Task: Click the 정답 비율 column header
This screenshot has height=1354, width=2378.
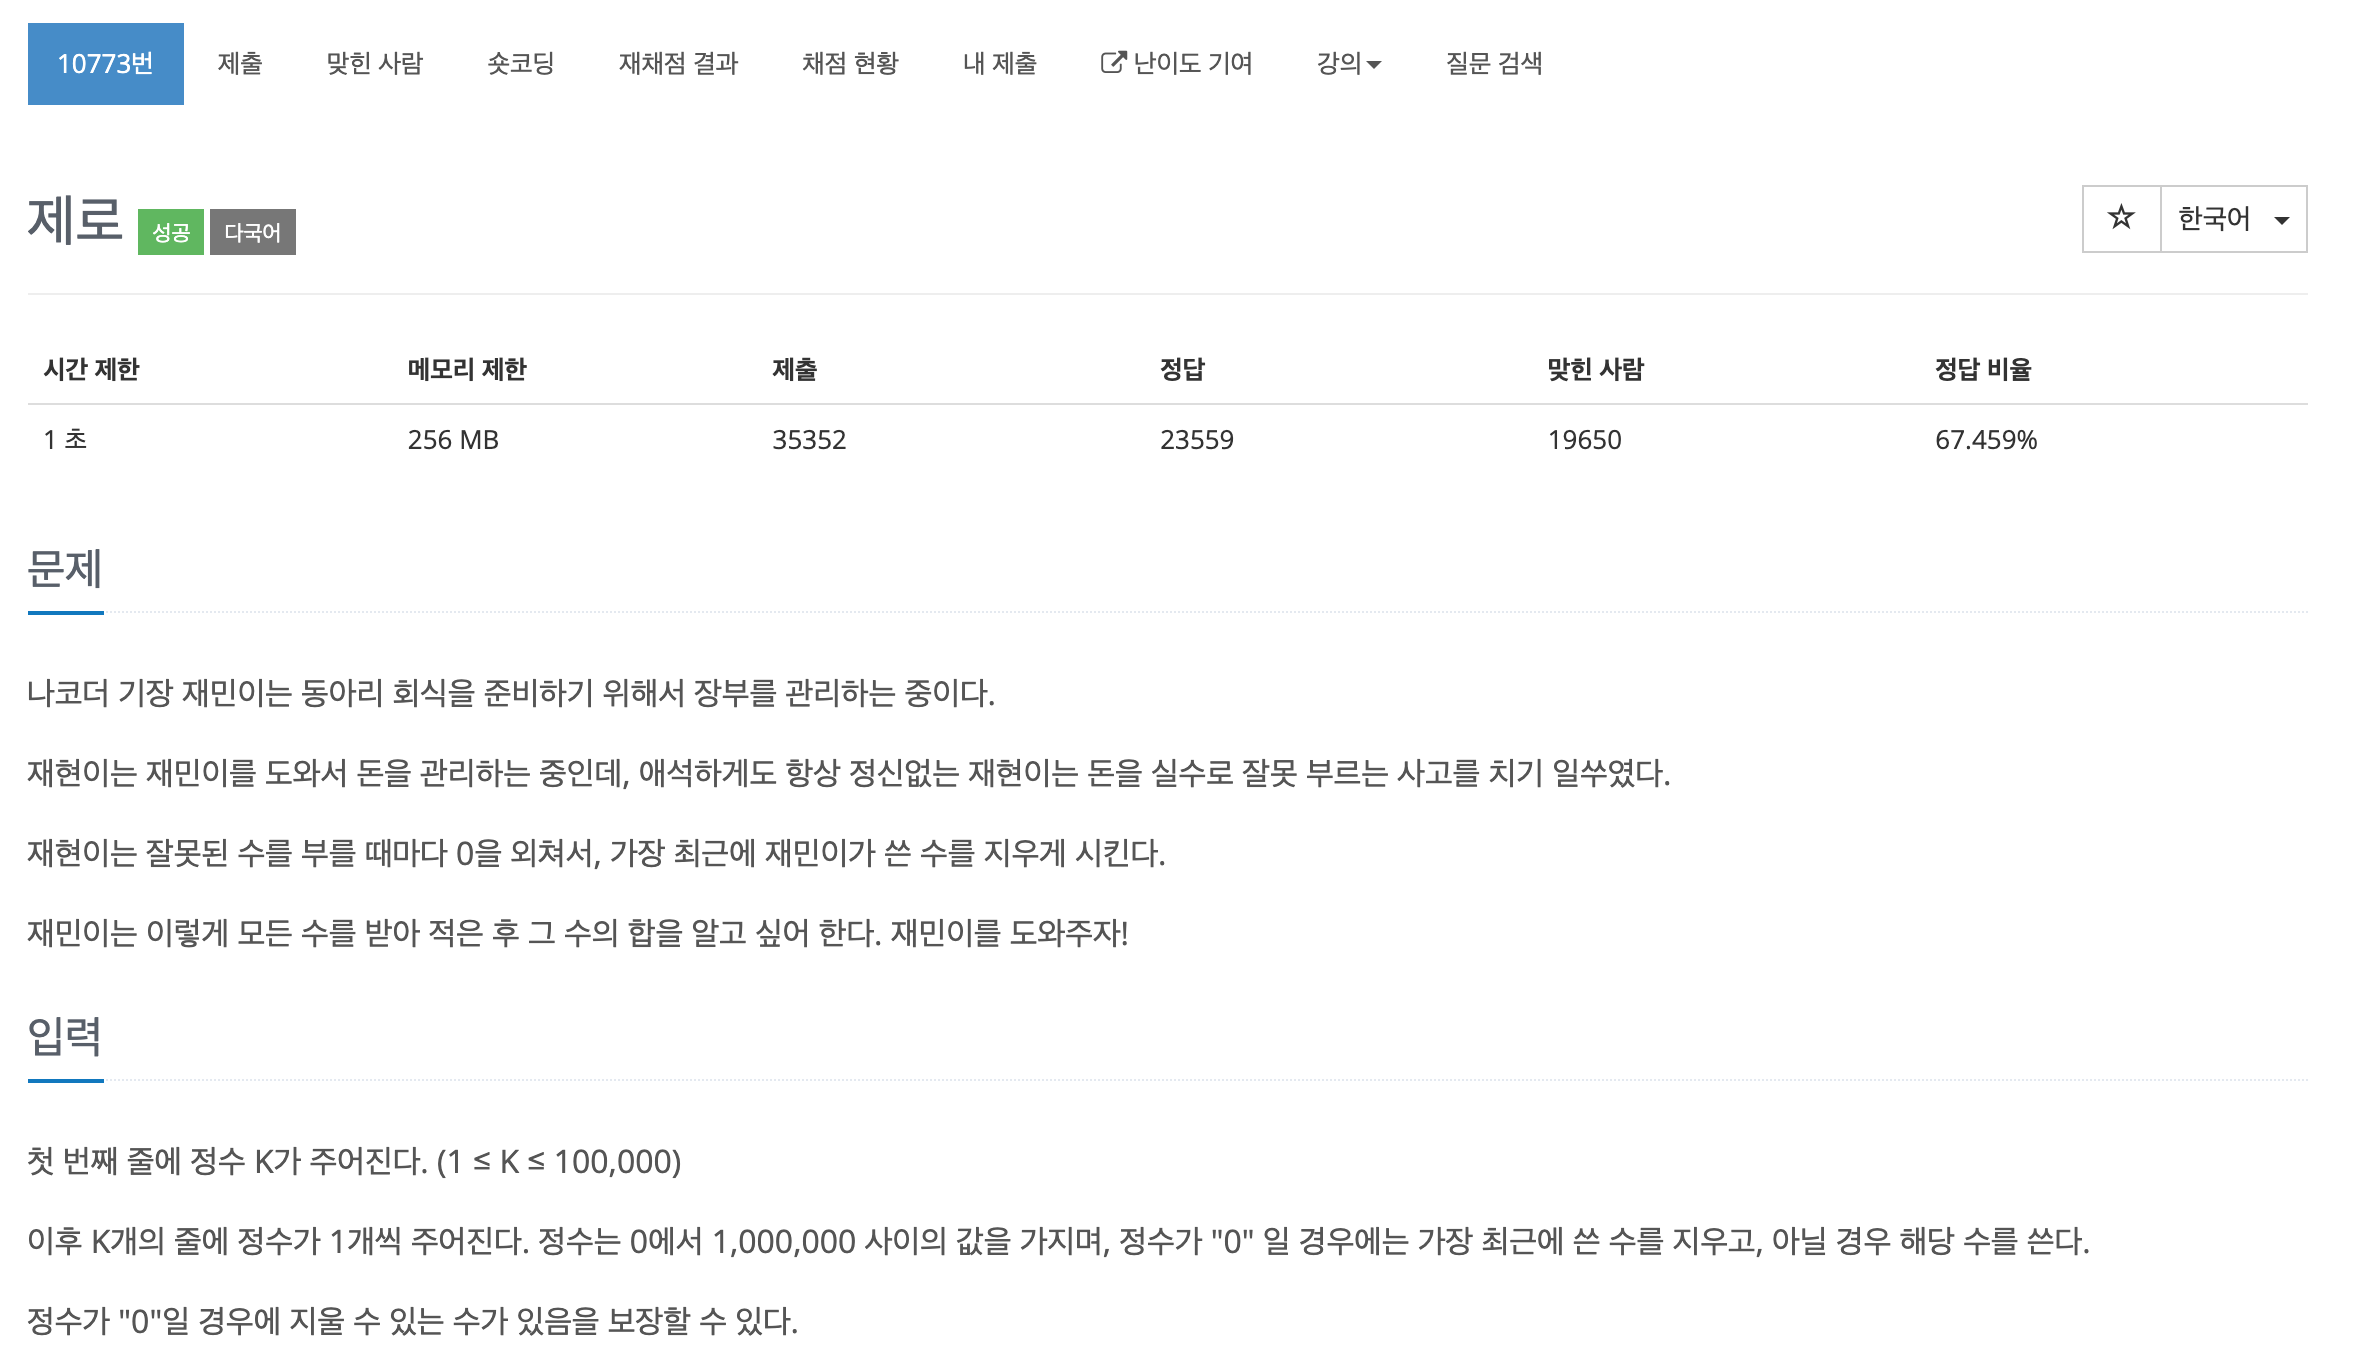Action: [1983, 369]
